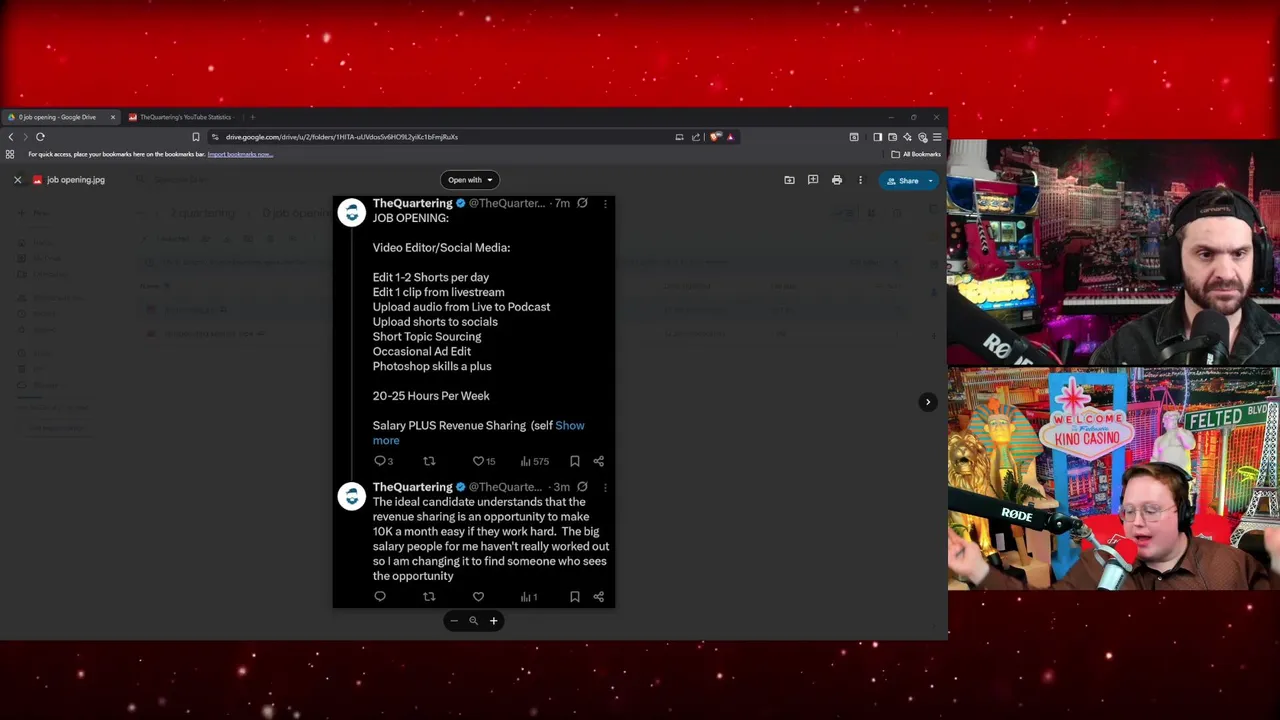Click the second tweet's retweet icon

click(x=429, y=597)
